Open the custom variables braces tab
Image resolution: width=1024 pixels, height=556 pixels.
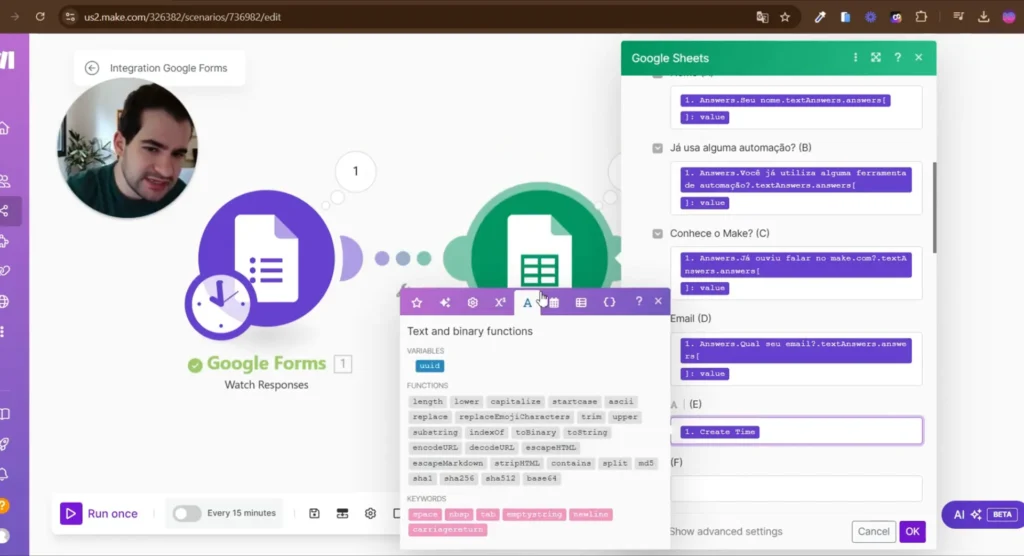609,302
